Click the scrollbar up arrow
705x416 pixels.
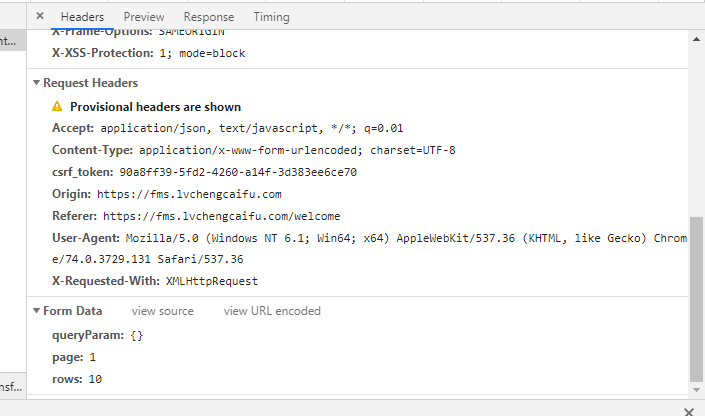click(696, 39)
